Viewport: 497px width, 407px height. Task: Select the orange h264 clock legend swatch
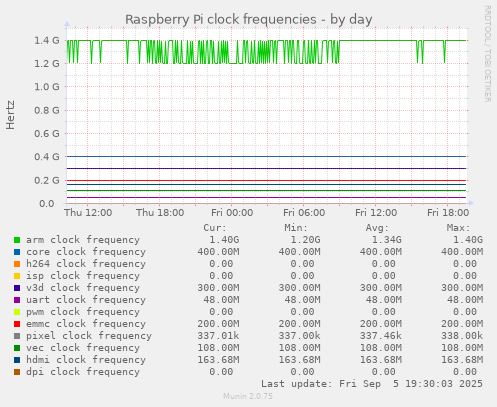point(17,264)
